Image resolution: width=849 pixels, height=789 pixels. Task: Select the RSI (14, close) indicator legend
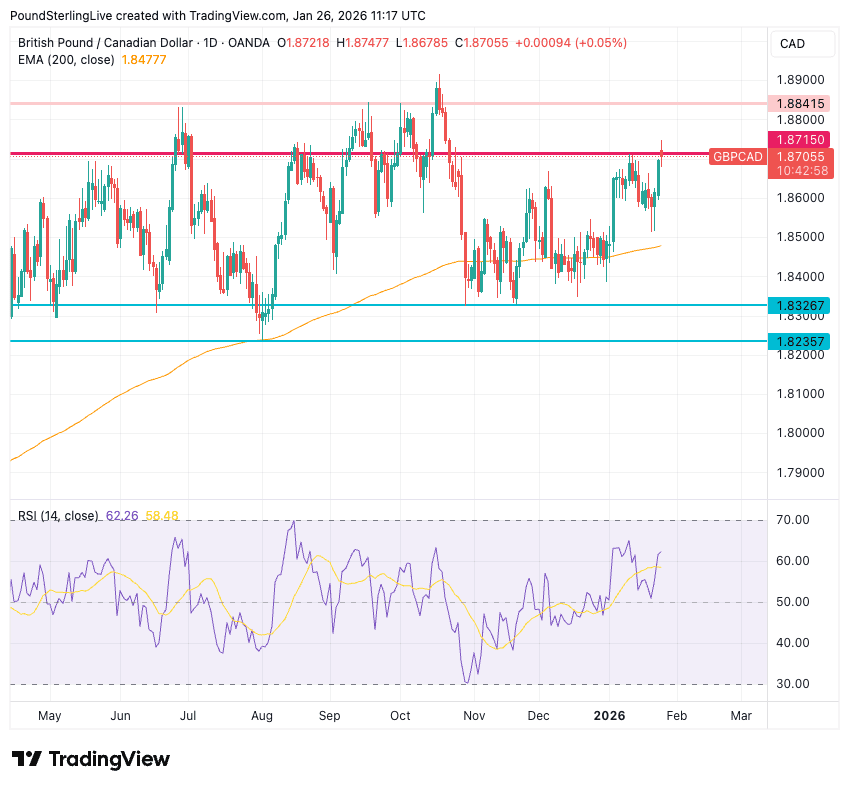coord(58,516)
